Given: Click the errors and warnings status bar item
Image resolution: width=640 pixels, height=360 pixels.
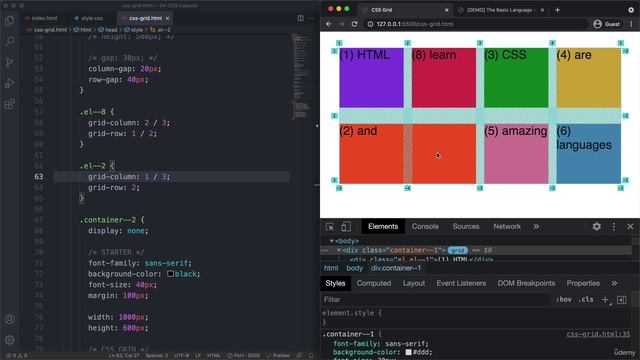Looking at the screenshot, I should click(17, 356).
